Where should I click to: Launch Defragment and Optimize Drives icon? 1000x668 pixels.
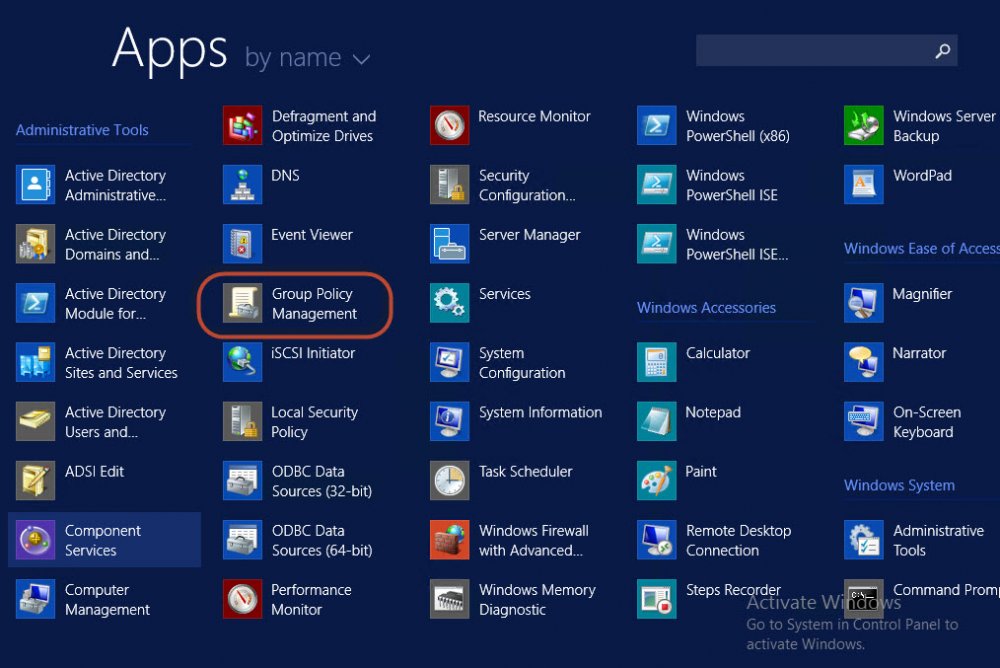click(242, 126)
